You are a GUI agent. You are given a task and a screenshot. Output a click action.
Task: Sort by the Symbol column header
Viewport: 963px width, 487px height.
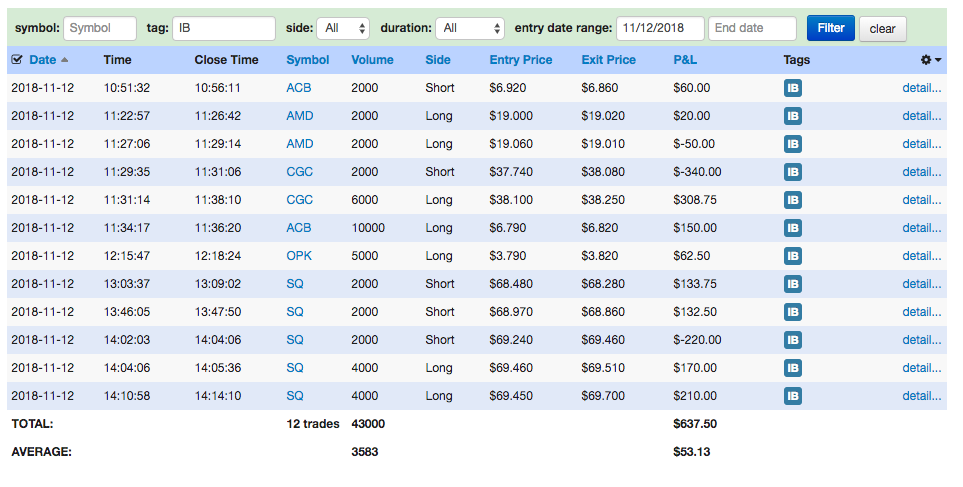coord(308,60)
